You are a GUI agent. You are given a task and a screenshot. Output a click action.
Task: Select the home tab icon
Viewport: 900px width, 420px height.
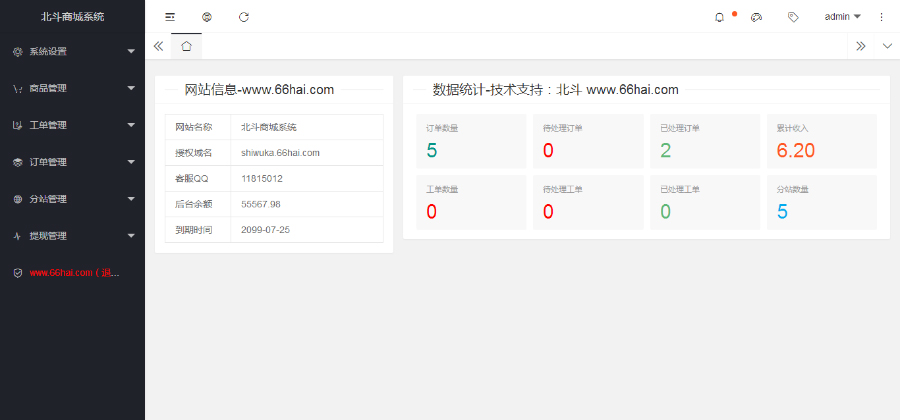pos(187,46)
